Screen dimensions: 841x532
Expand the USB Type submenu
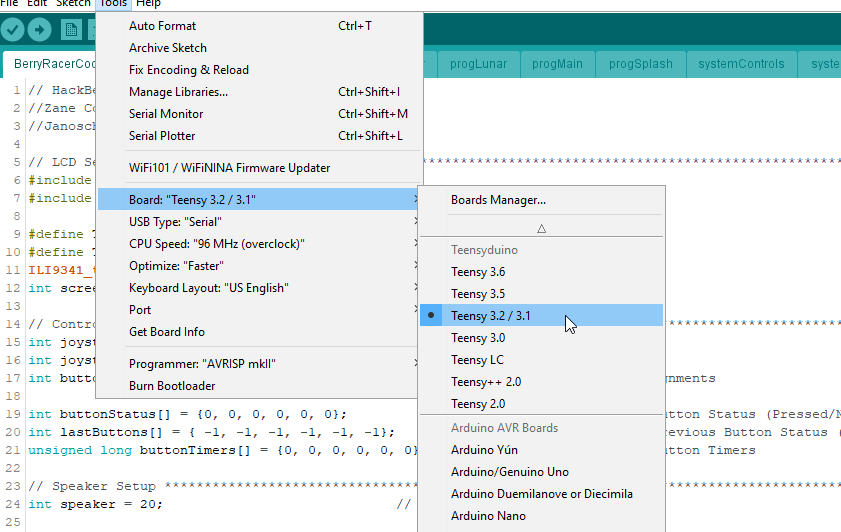click(x=257, y=221)
